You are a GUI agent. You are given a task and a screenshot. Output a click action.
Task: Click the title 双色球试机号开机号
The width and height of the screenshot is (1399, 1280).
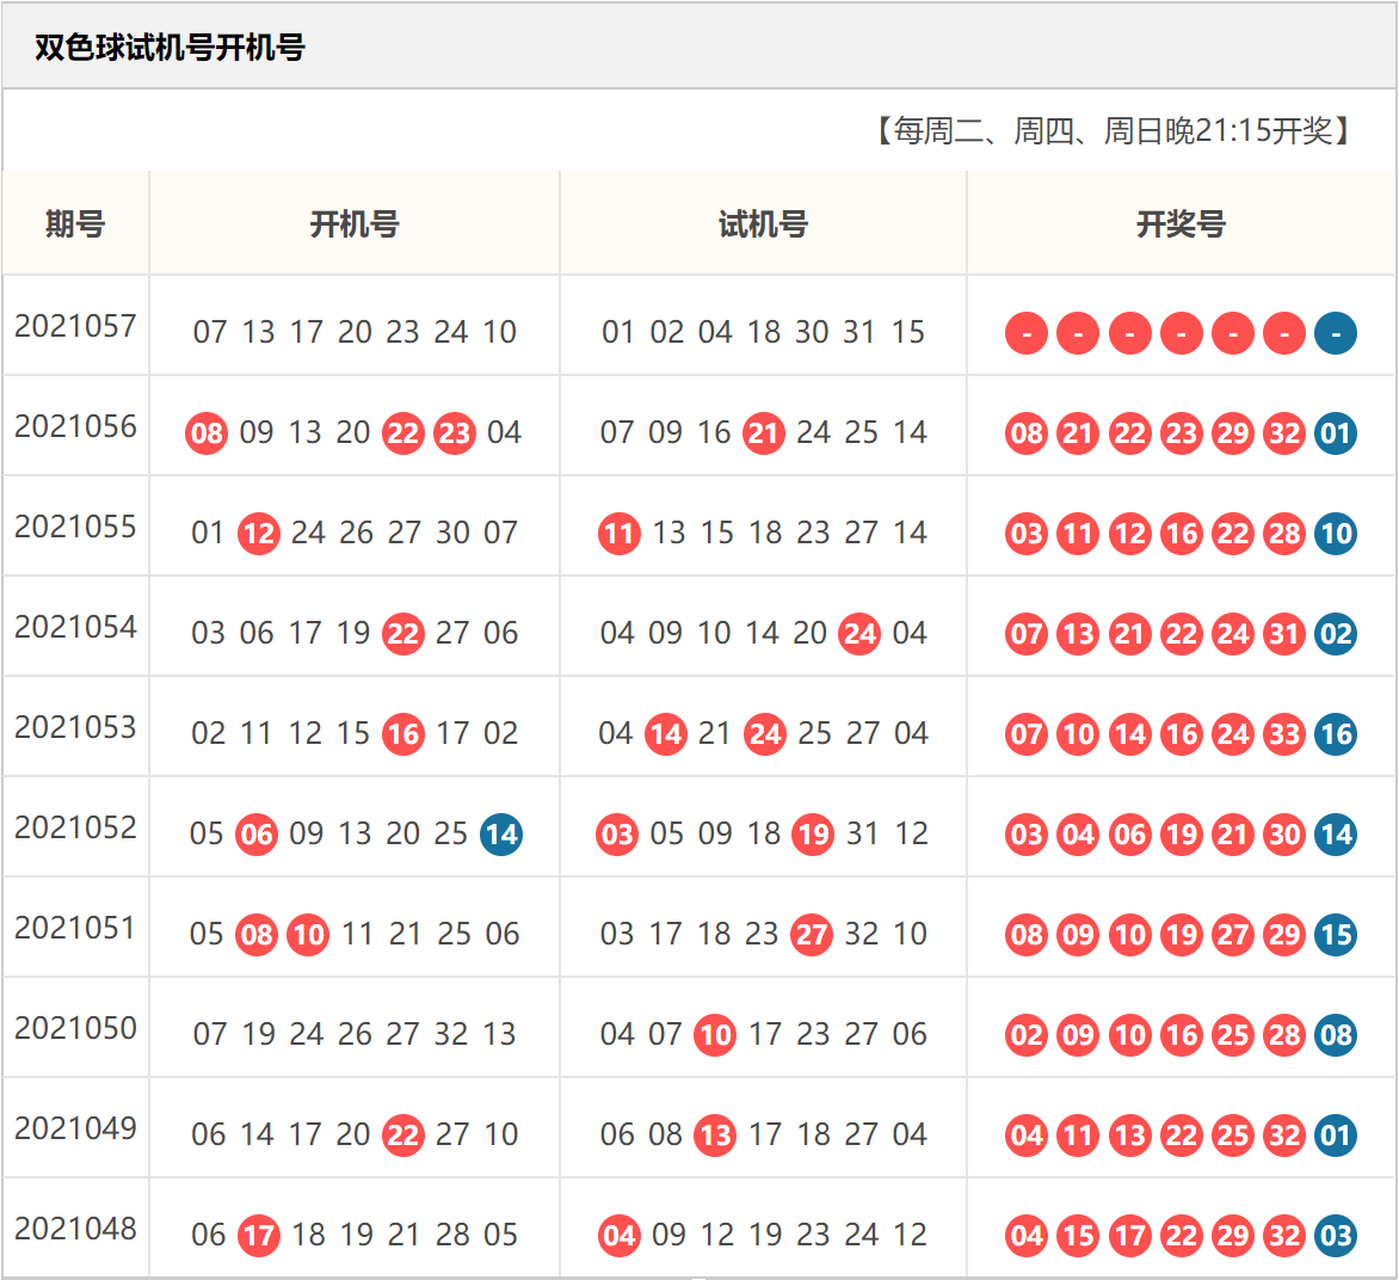(170, 47)
